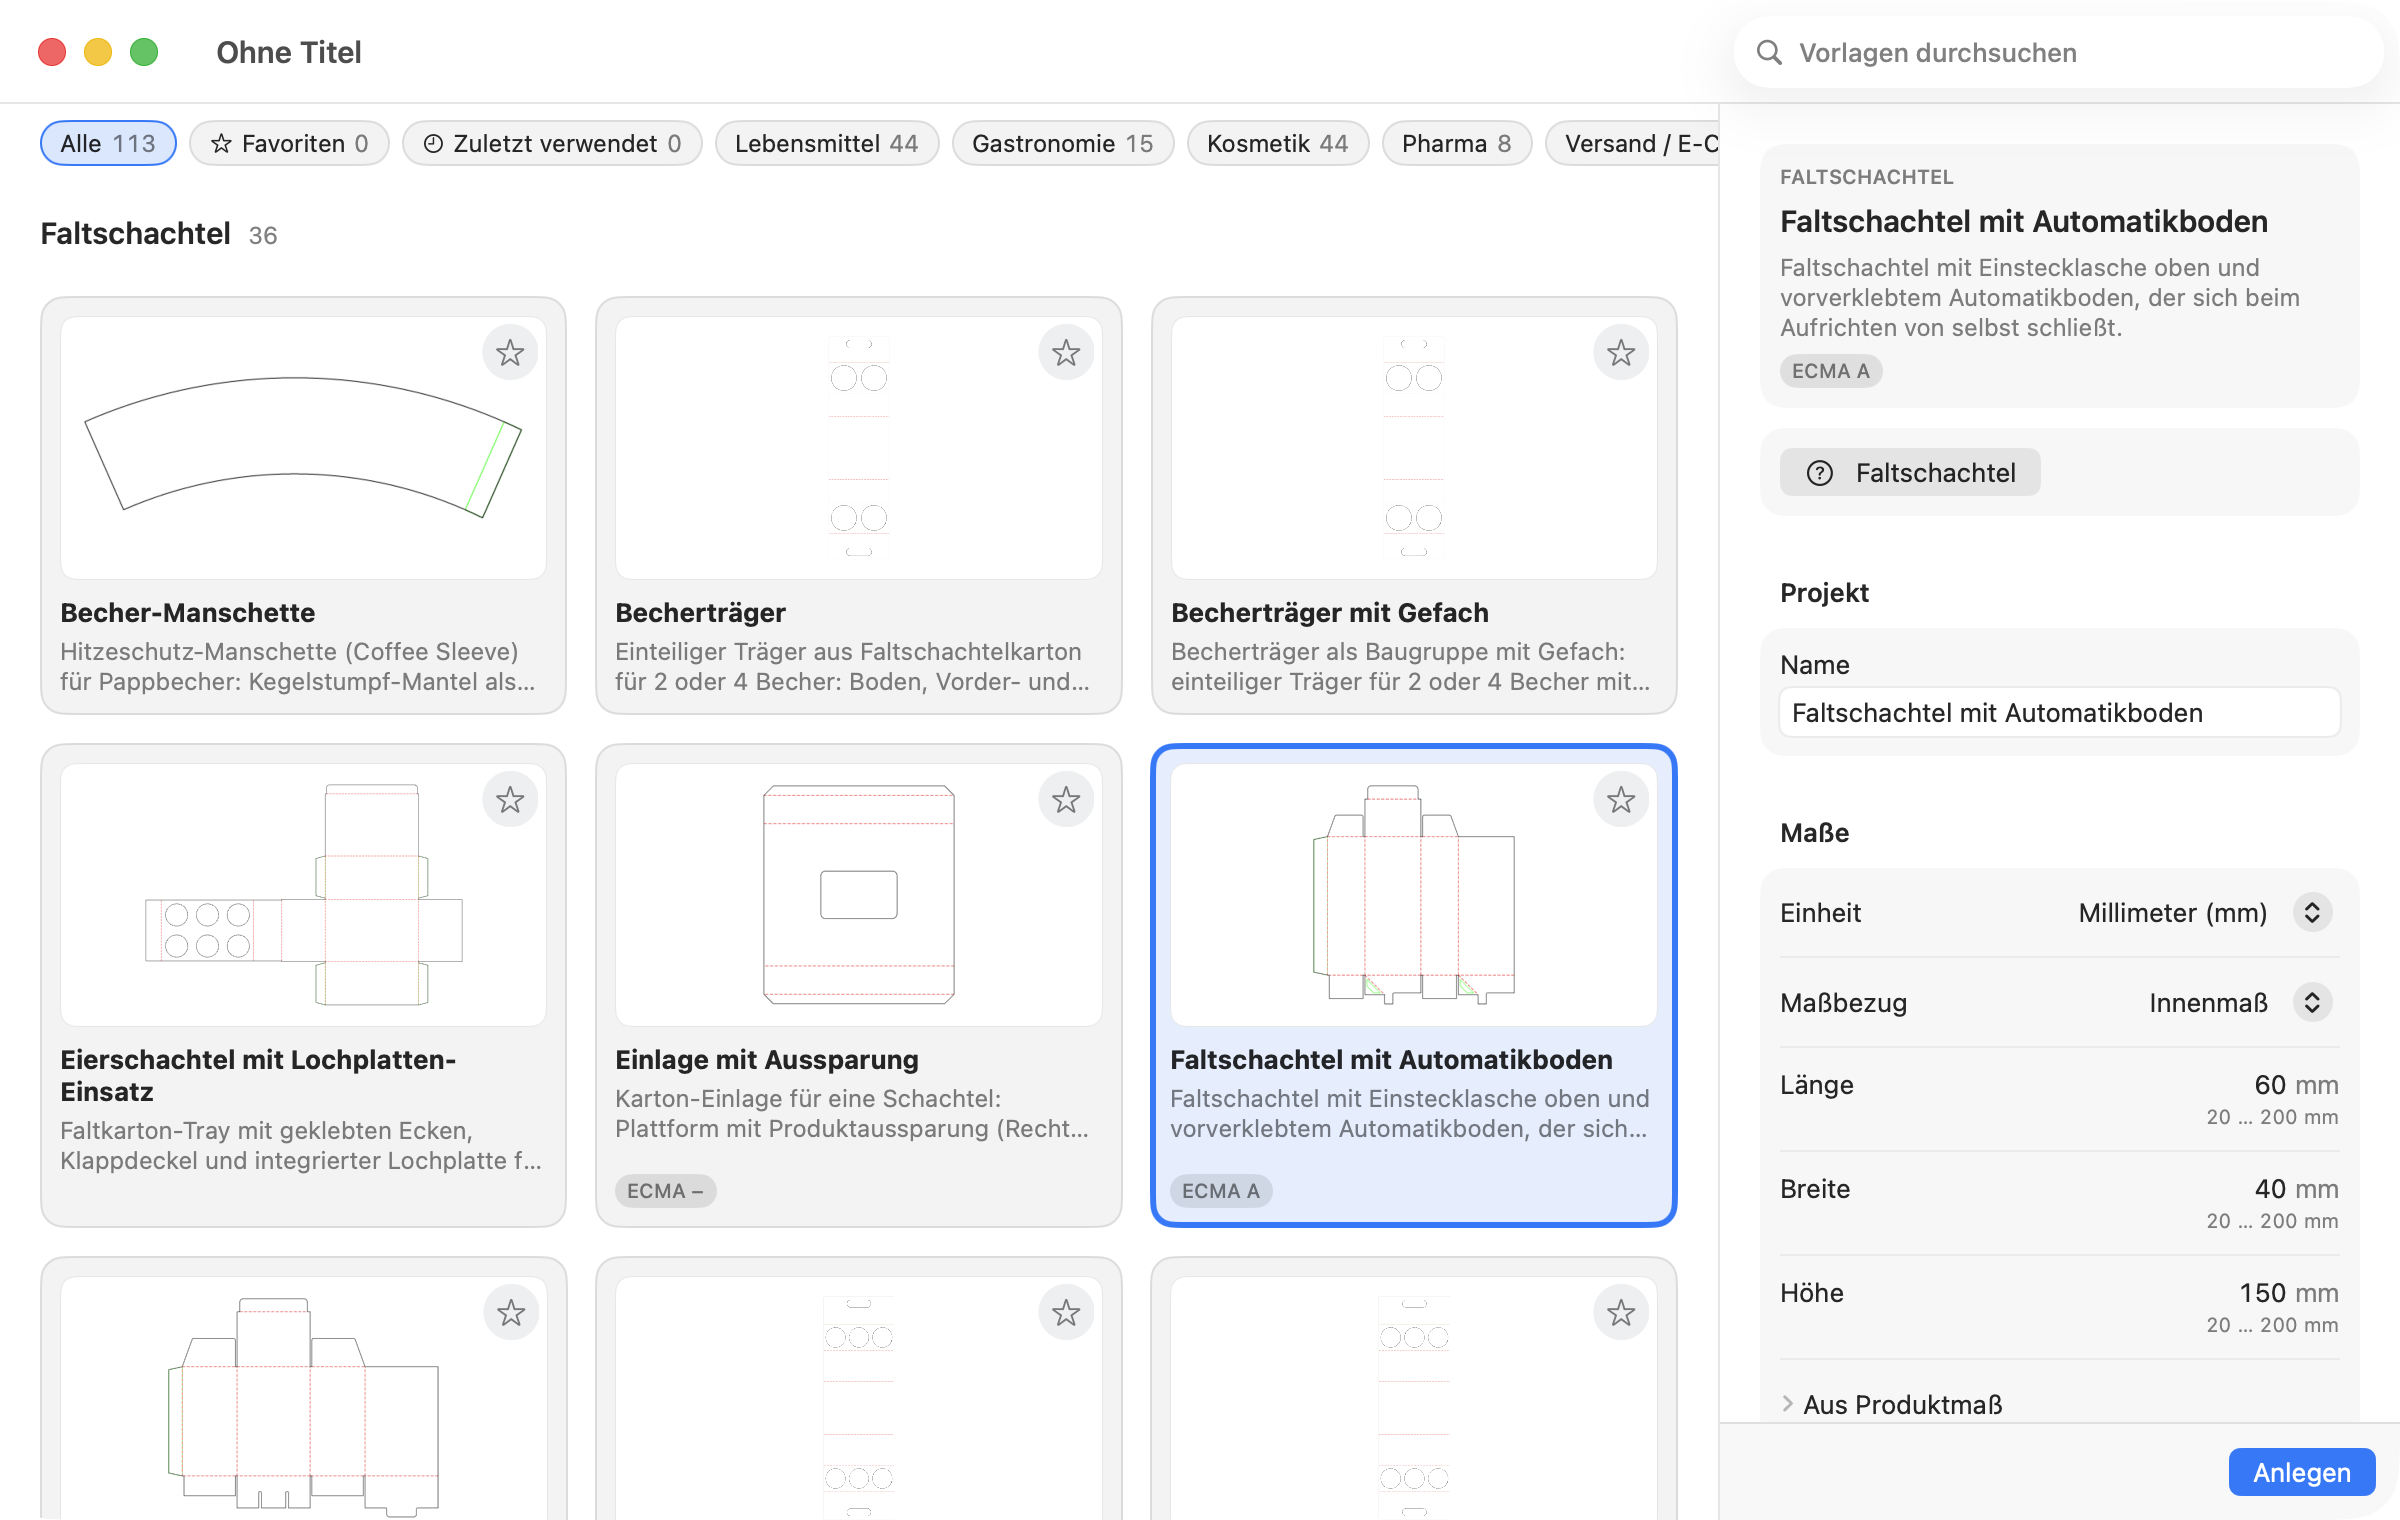Favorite the Becher-Manschette template star

click(510, 352)
